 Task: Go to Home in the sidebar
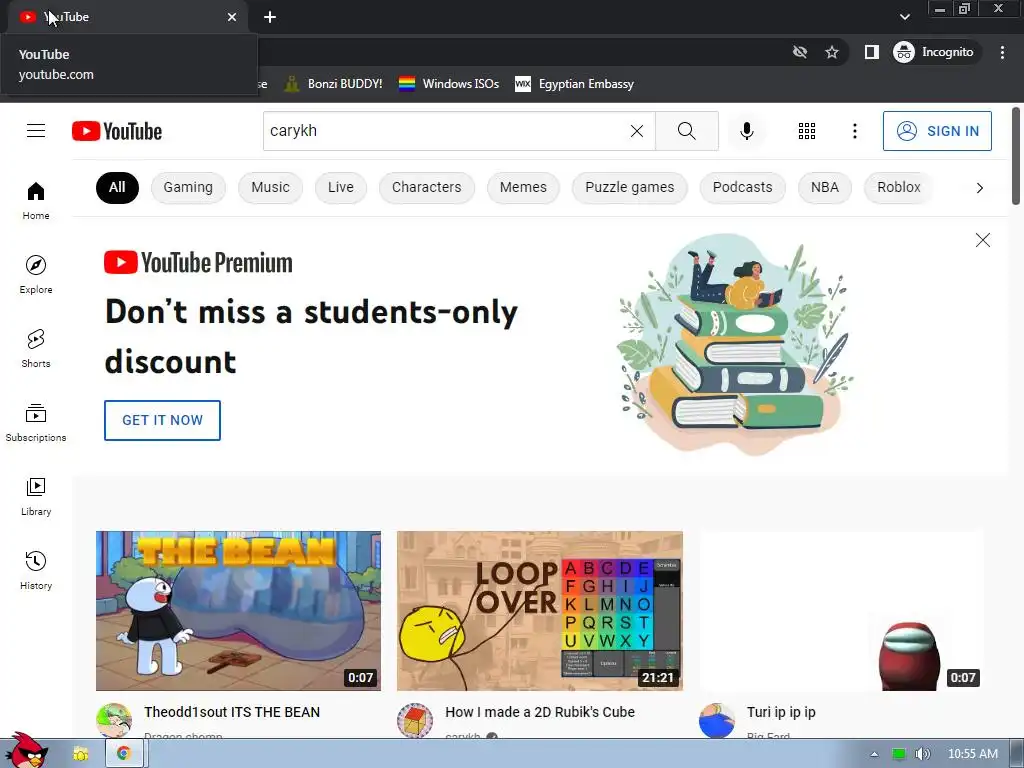coord(36,200)
